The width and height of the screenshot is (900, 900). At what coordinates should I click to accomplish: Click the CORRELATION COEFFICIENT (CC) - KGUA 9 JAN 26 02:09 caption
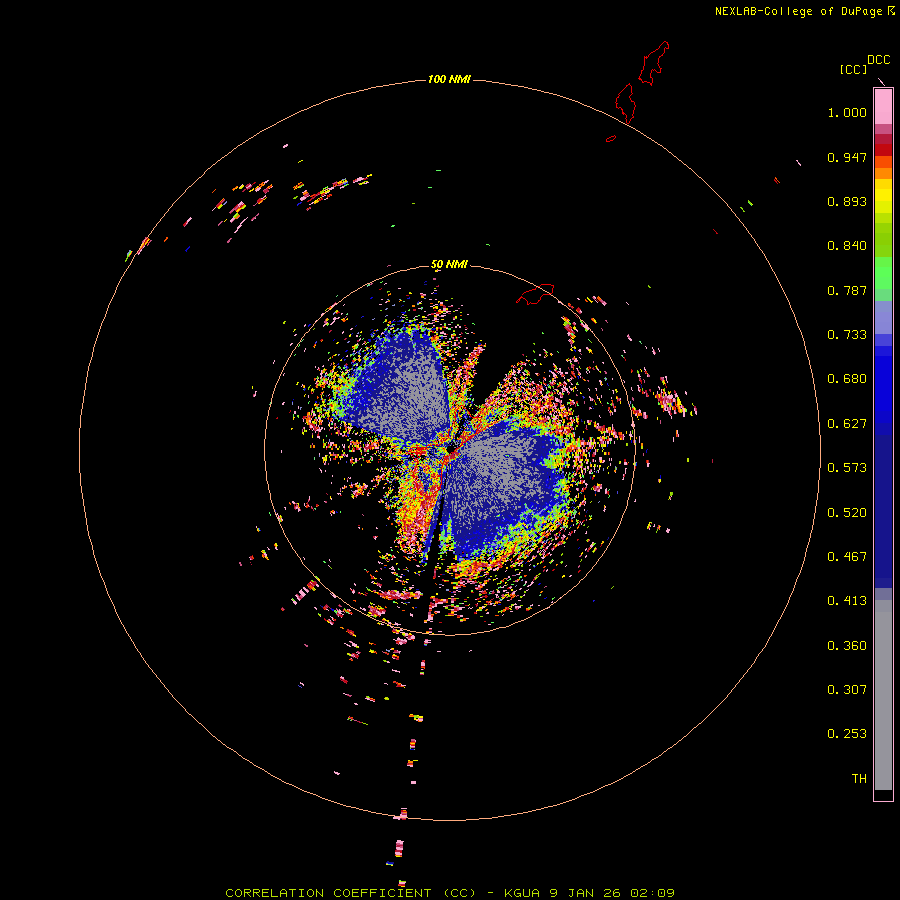click(x=449, y=893)
